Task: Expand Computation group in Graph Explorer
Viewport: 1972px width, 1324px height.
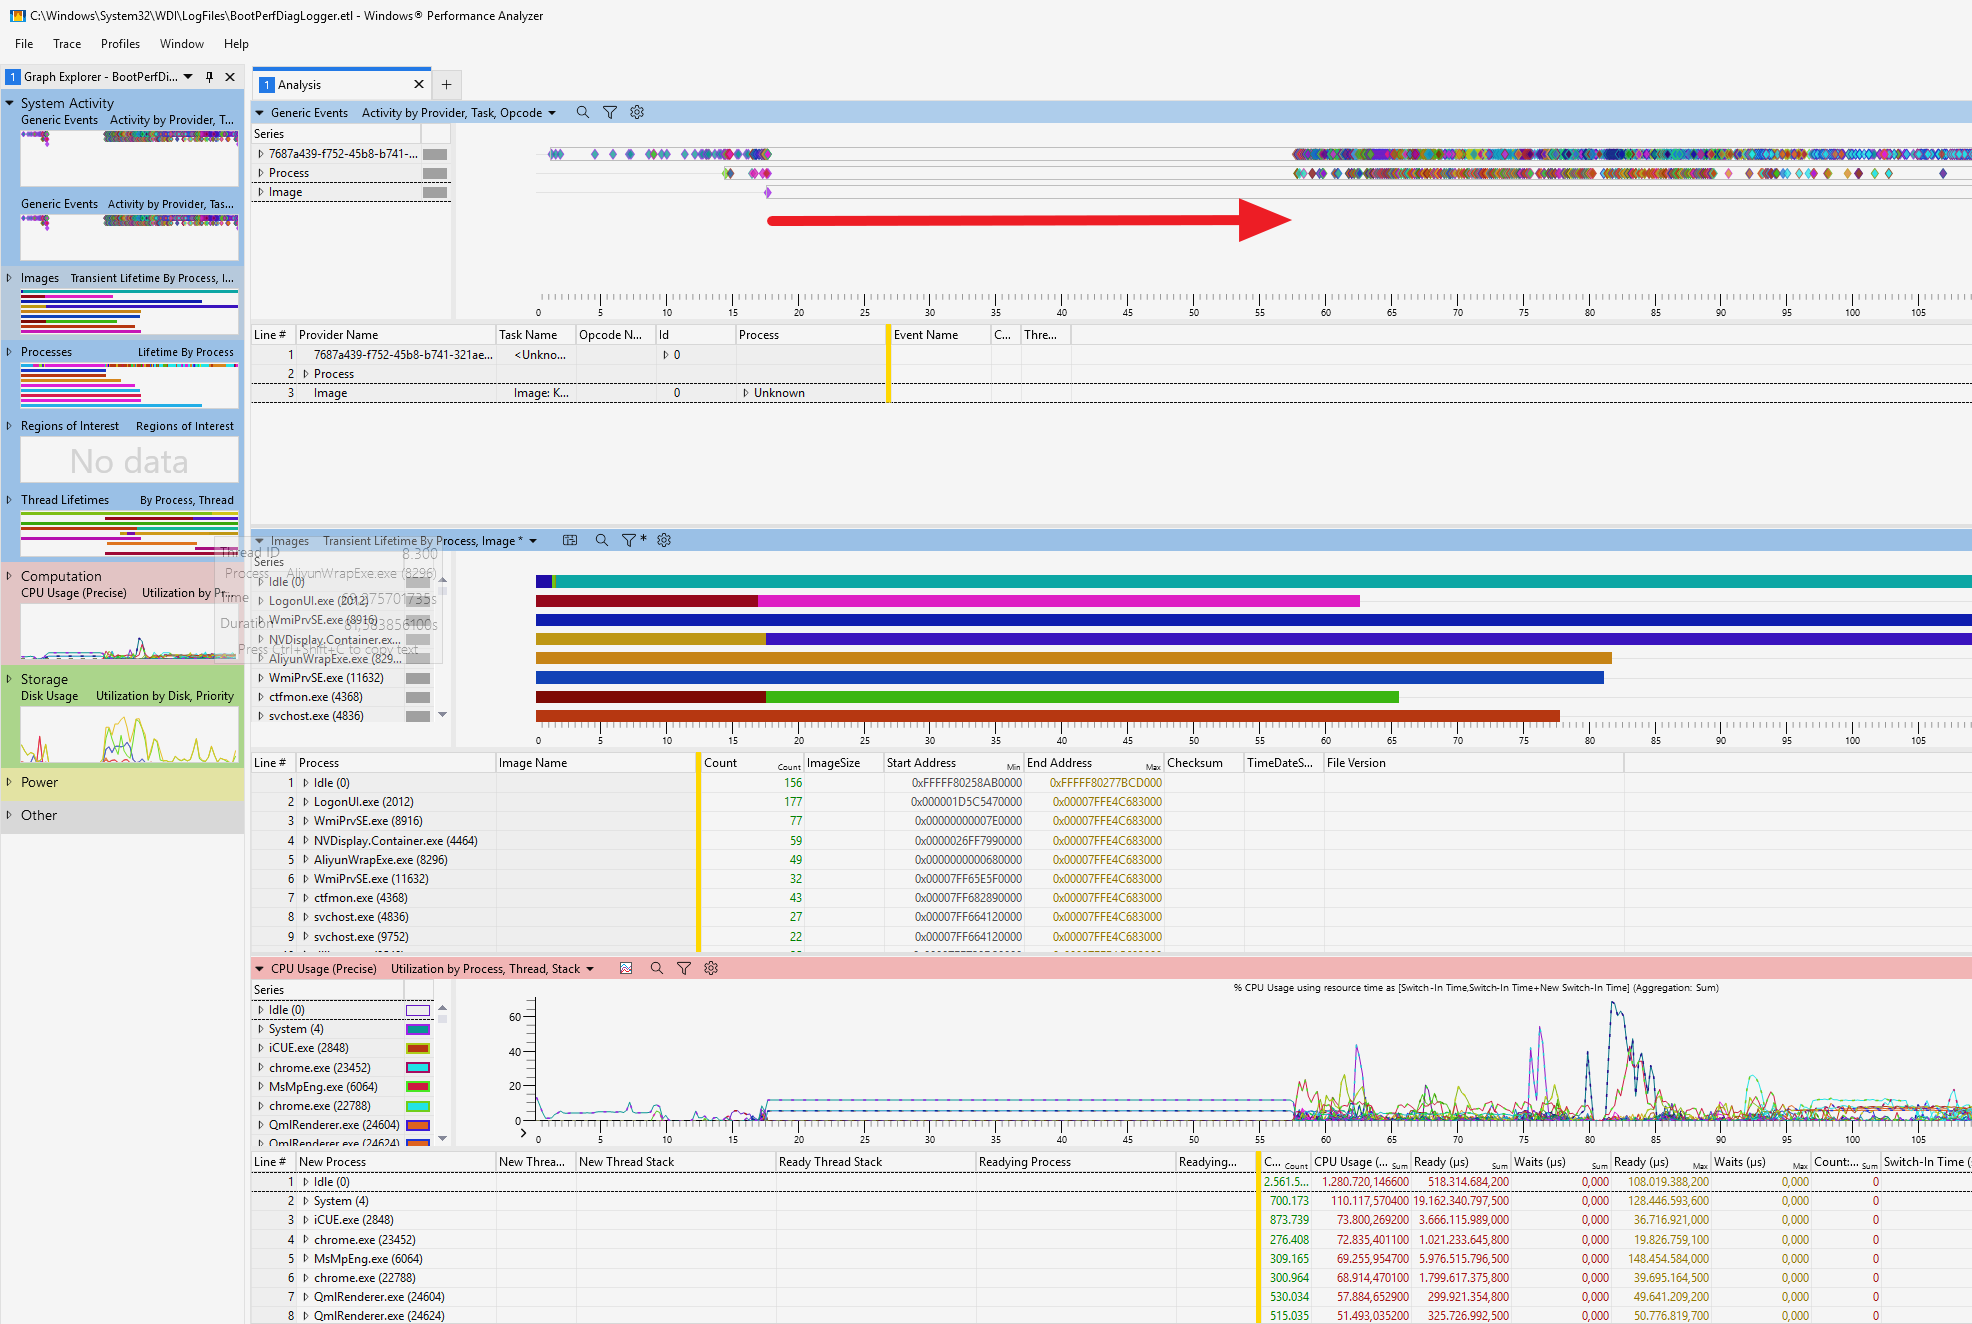Action: (x=10, y=576)
